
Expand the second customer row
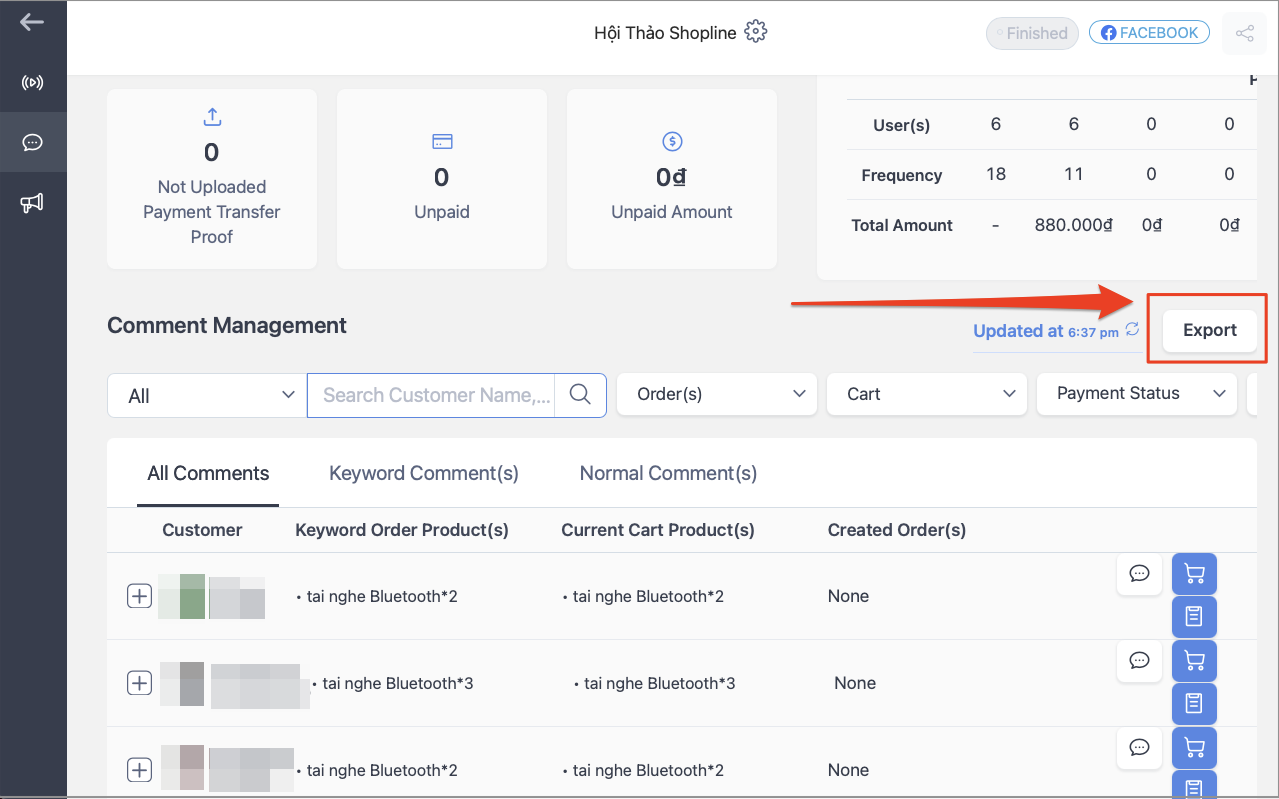click(139, 684)
